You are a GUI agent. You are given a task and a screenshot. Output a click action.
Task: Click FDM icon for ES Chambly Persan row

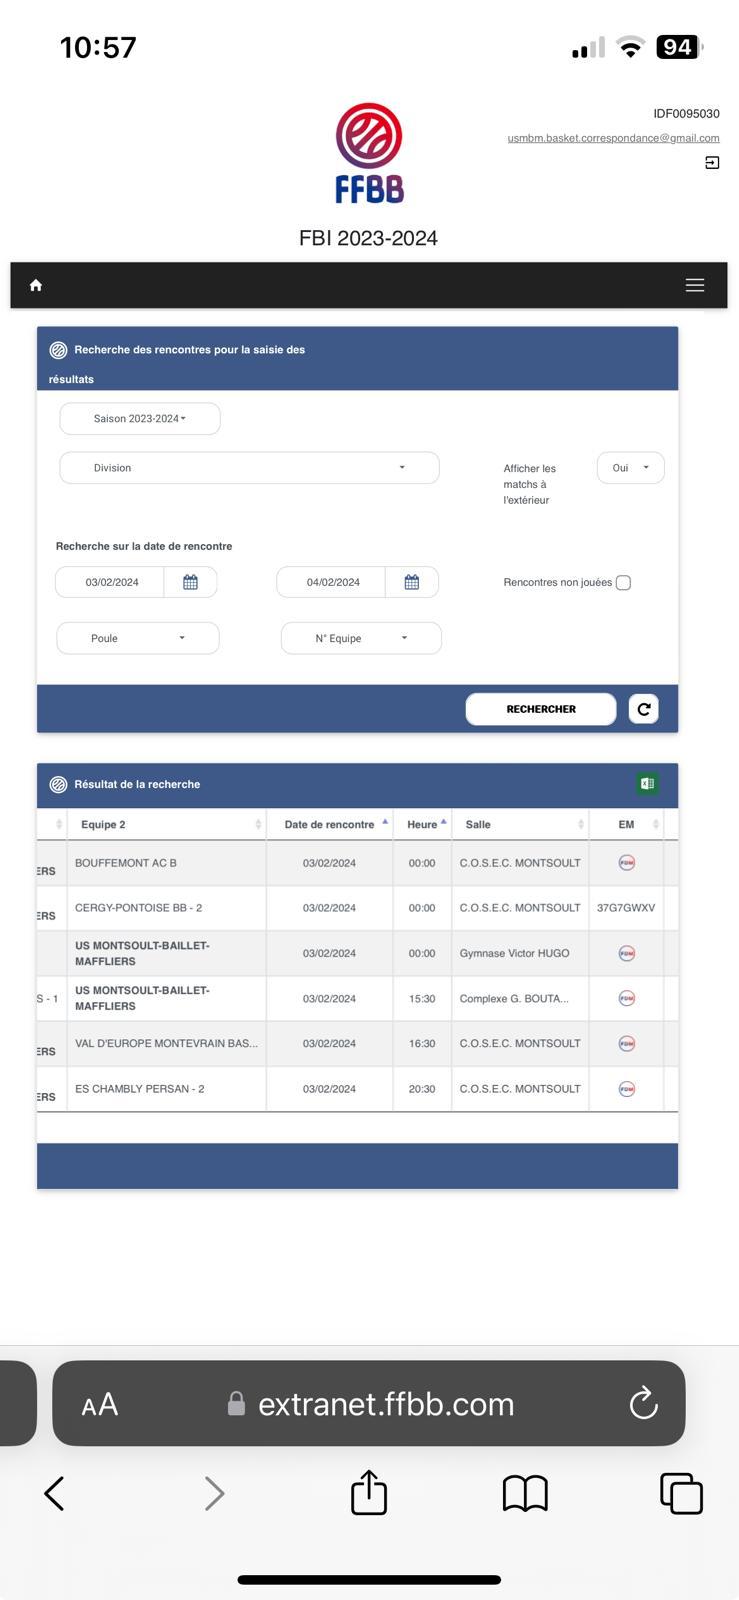pos(626,1089)
